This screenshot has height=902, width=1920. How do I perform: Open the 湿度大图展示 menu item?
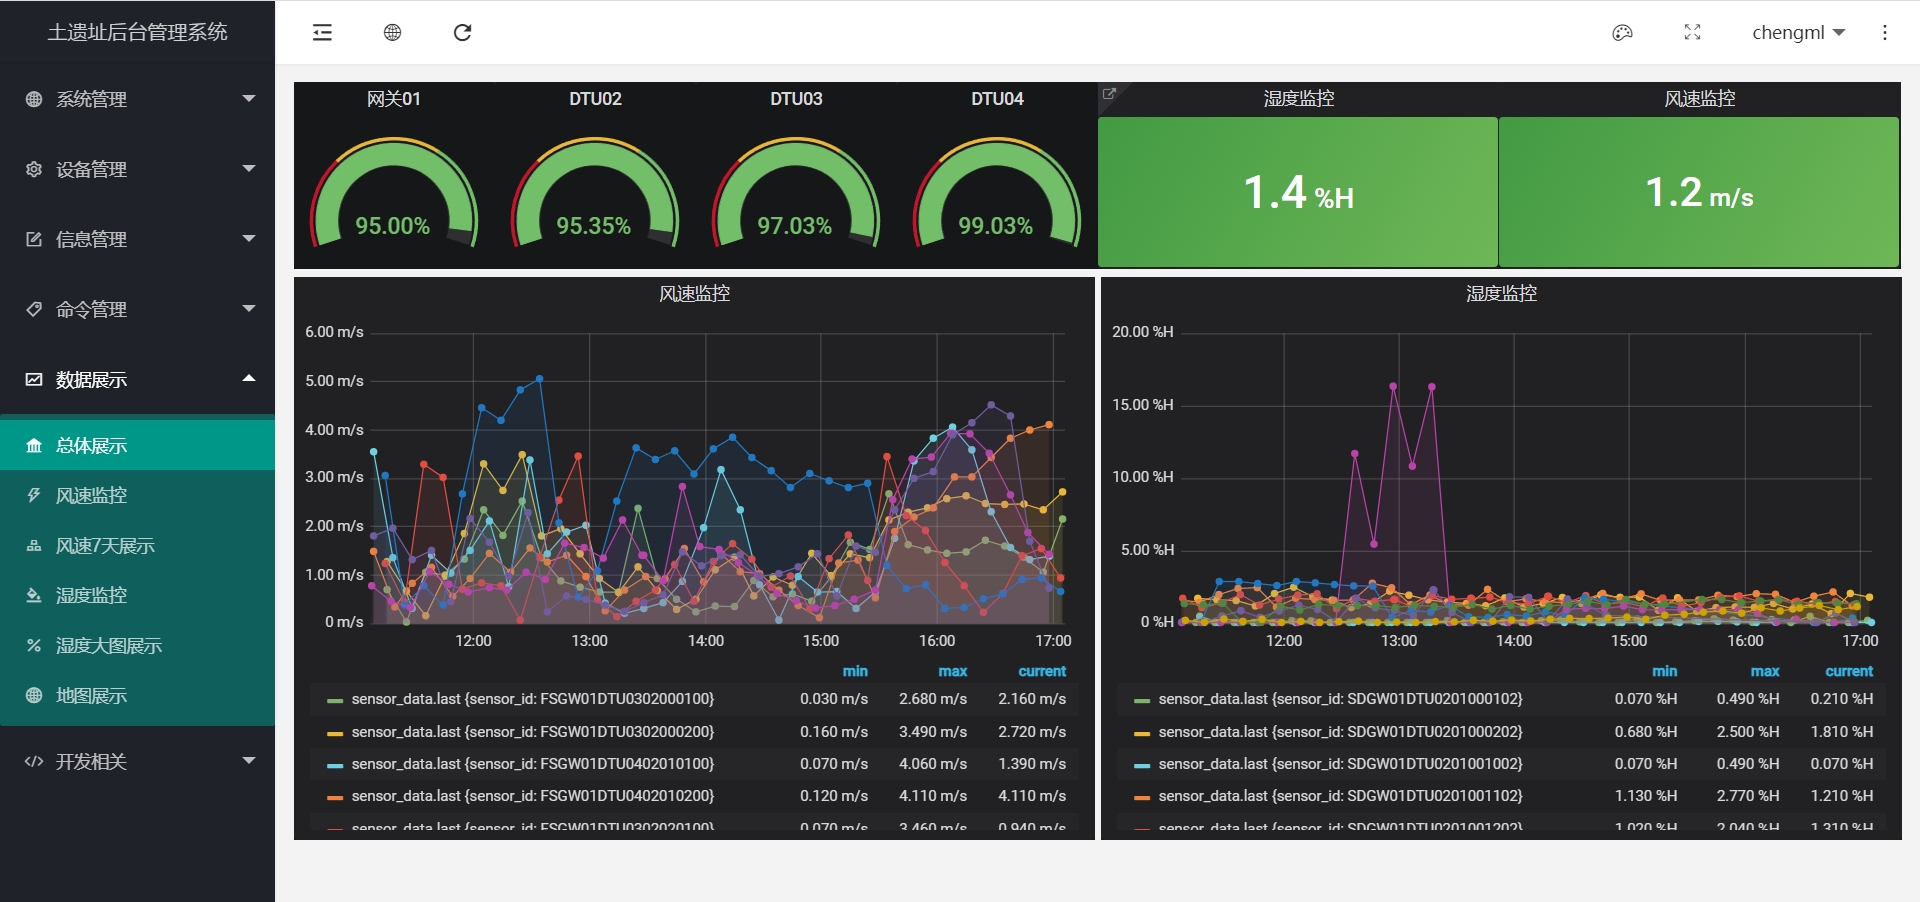[x=137, y=646]
